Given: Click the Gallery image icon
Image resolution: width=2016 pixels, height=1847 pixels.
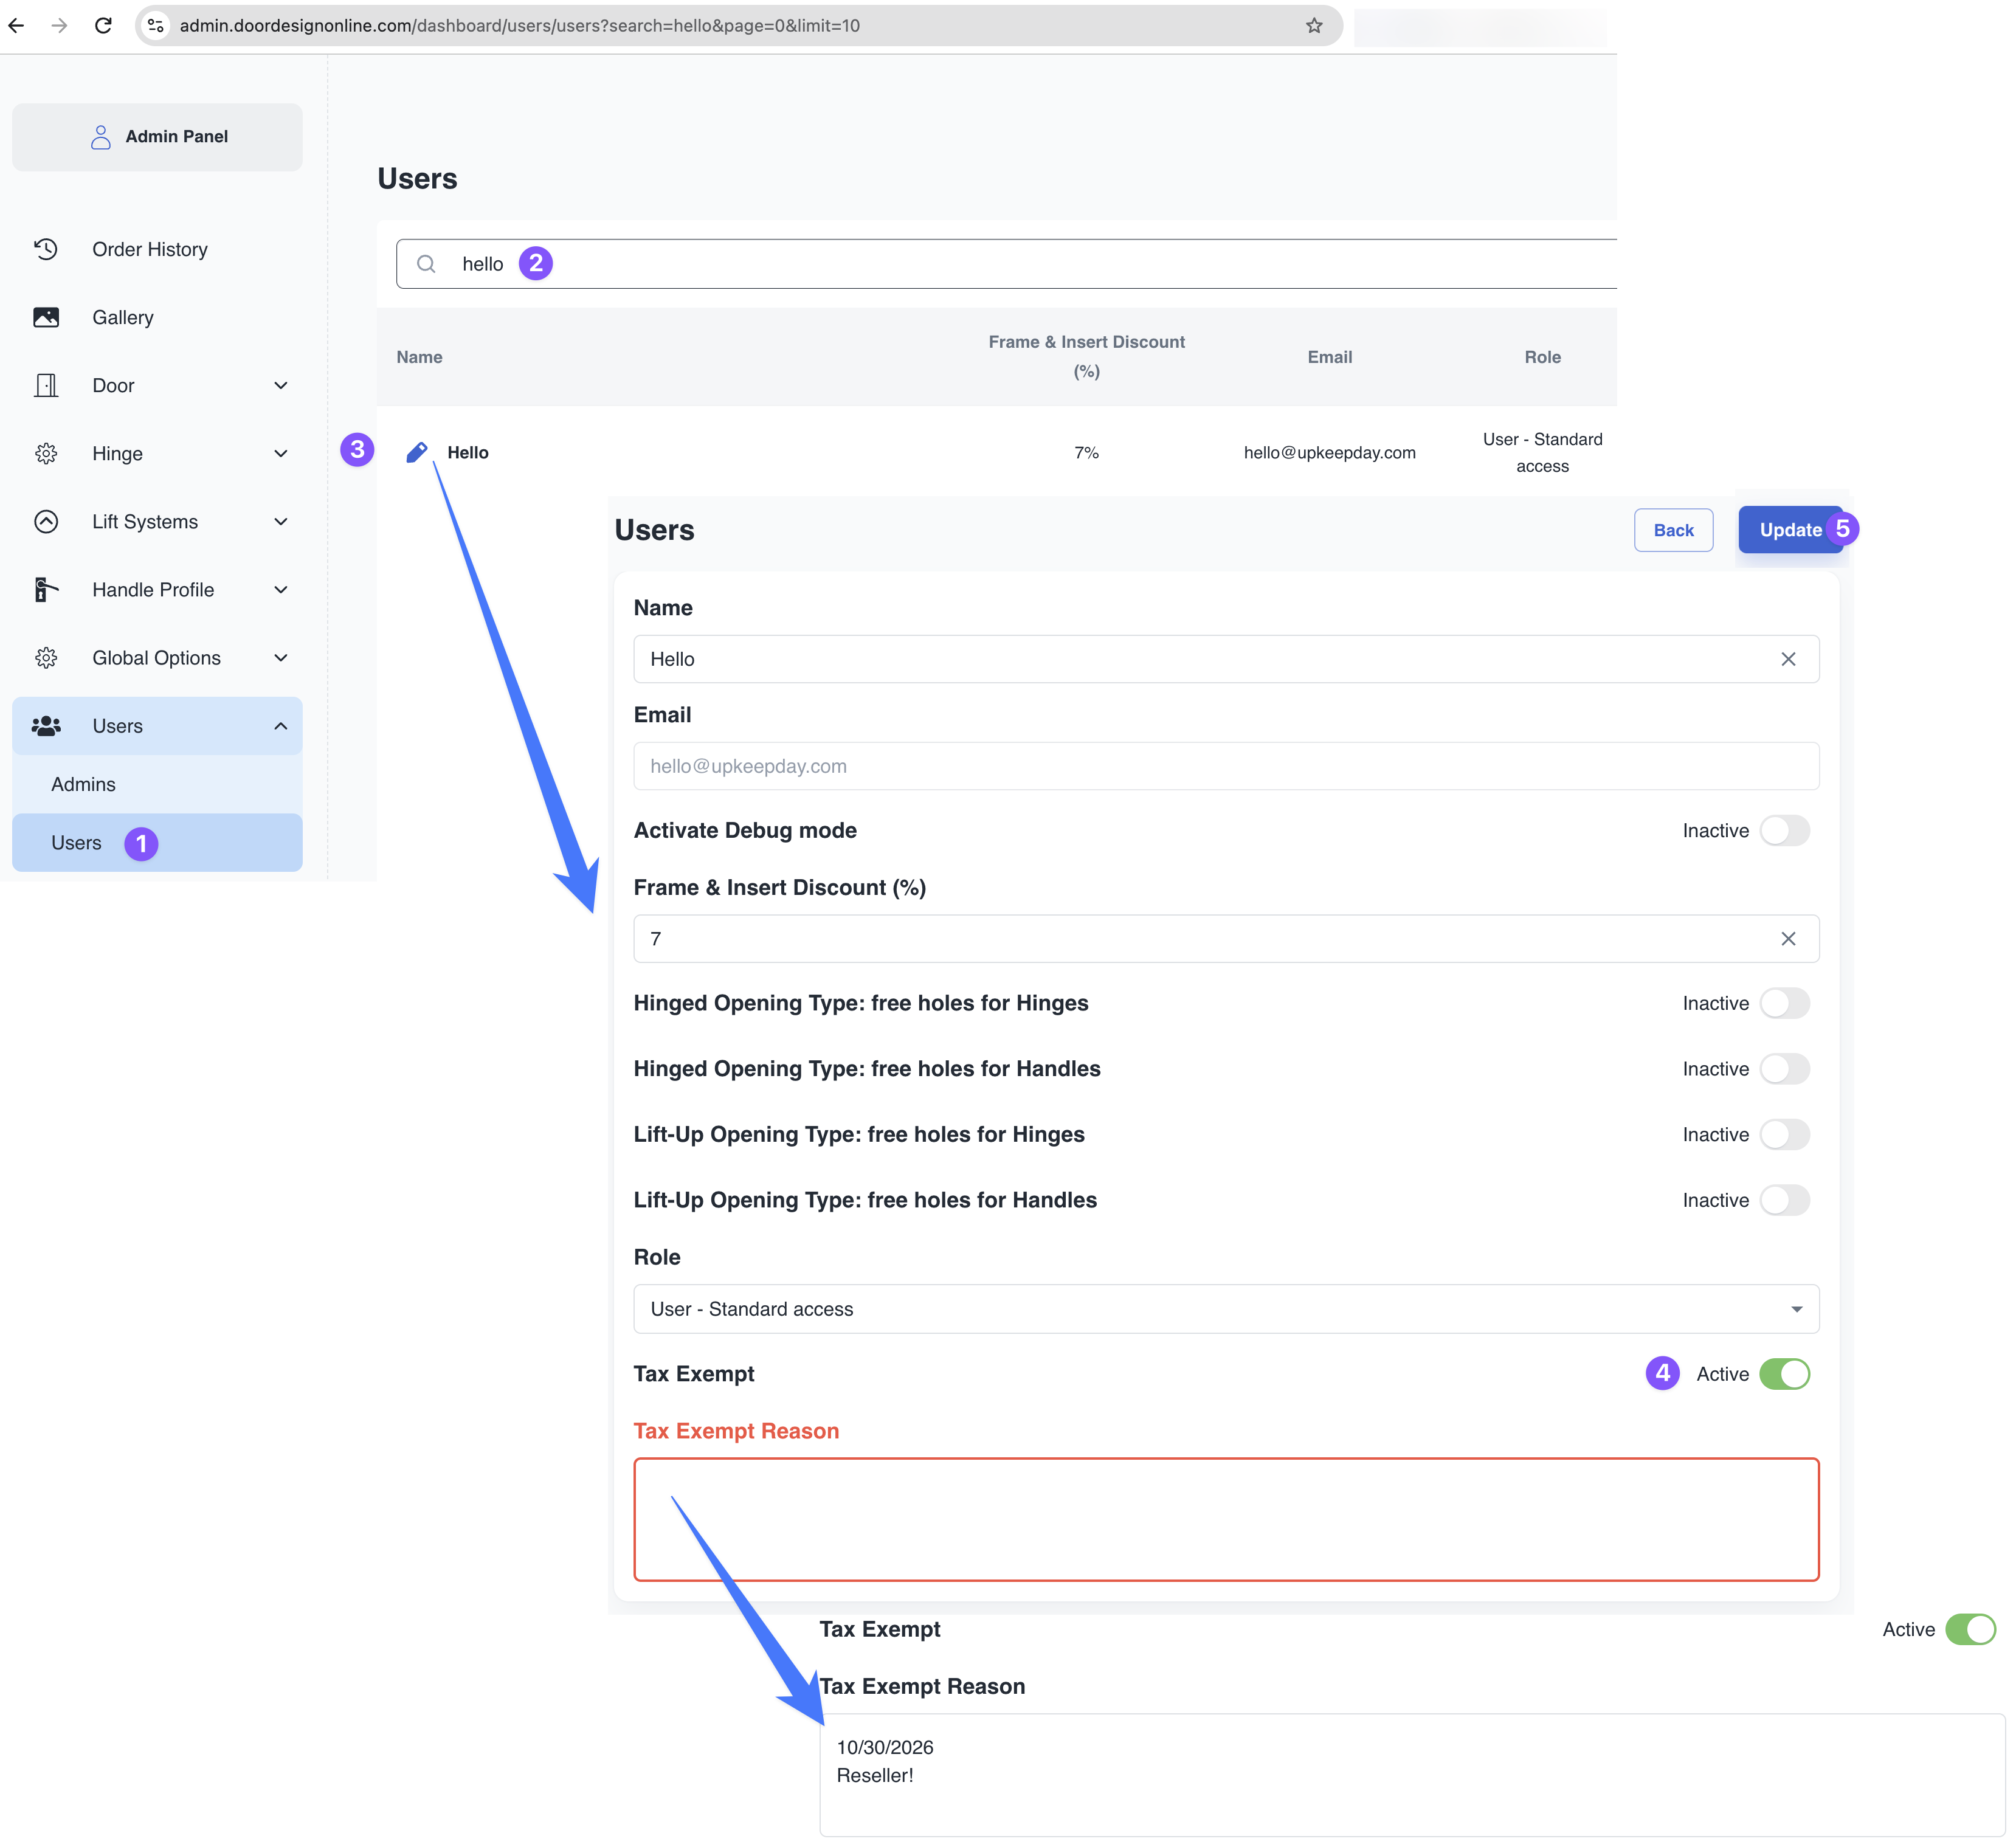Looking at the screenshot, I should point(46,317).
